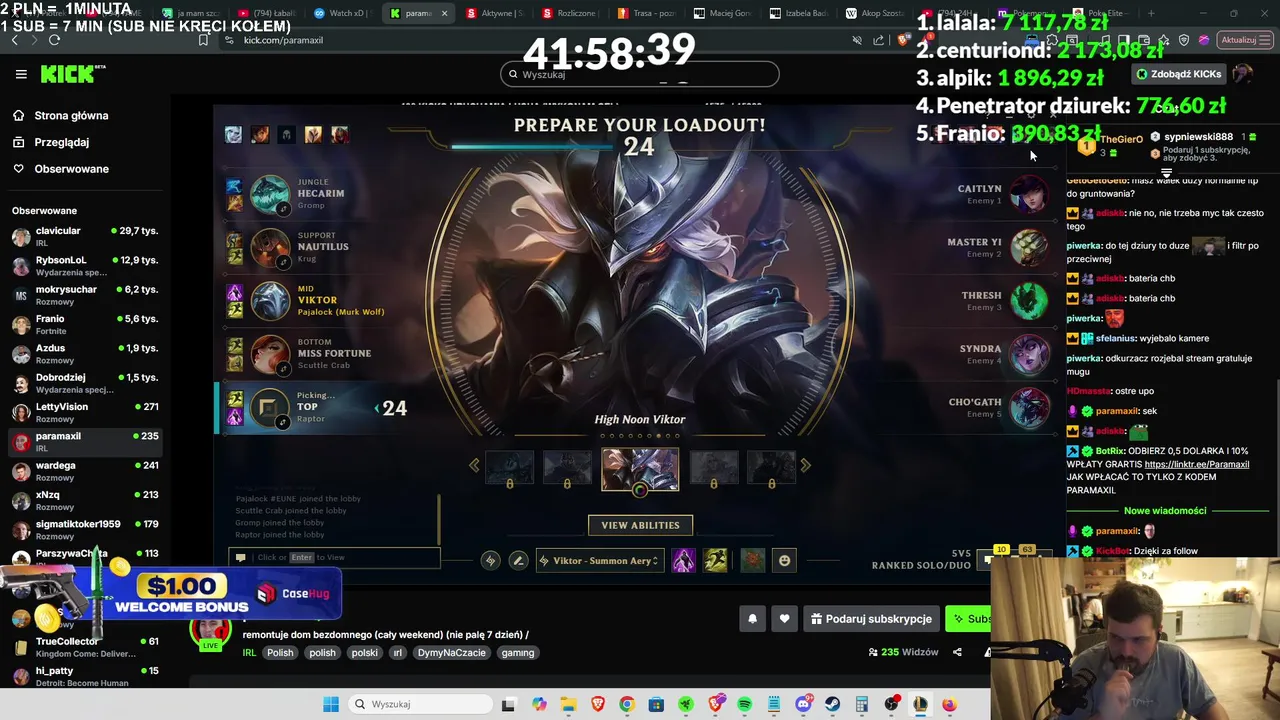This screenshot has width=1280, height=720.
Task: Open the Azdus channel in sidebar
Action: point(85,354)
